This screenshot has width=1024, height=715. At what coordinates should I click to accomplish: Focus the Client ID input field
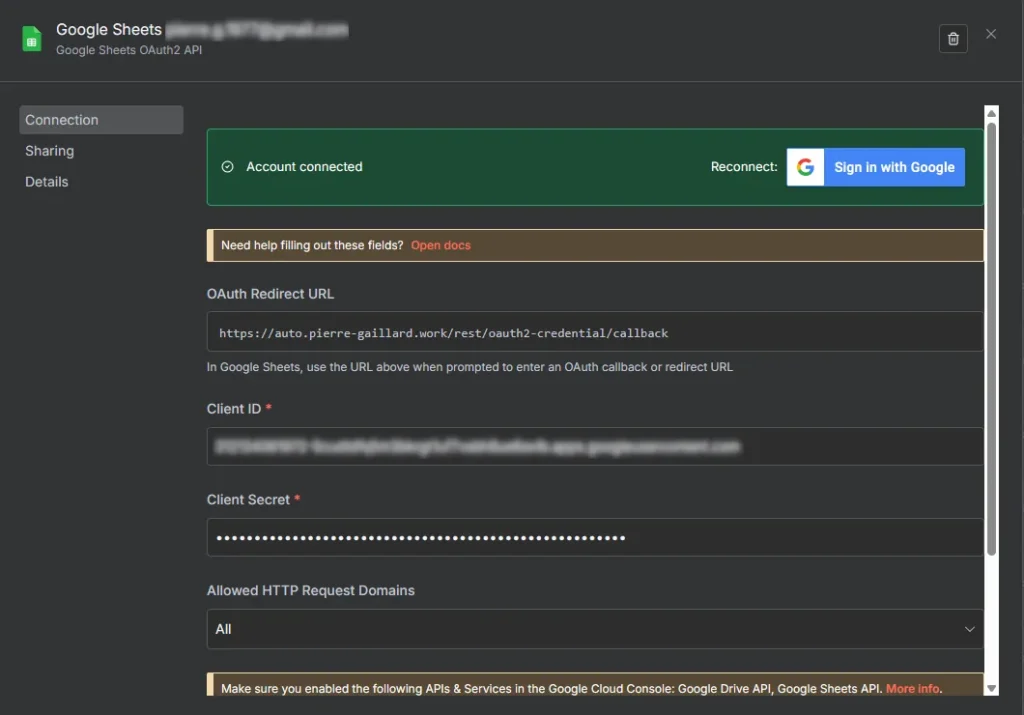[594, 447]
